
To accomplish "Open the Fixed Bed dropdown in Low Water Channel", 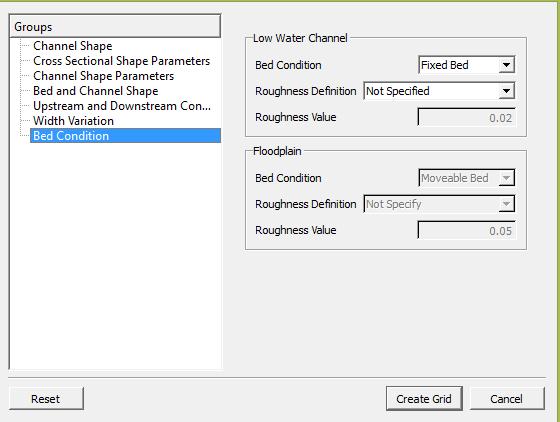I will pos(466,65).
